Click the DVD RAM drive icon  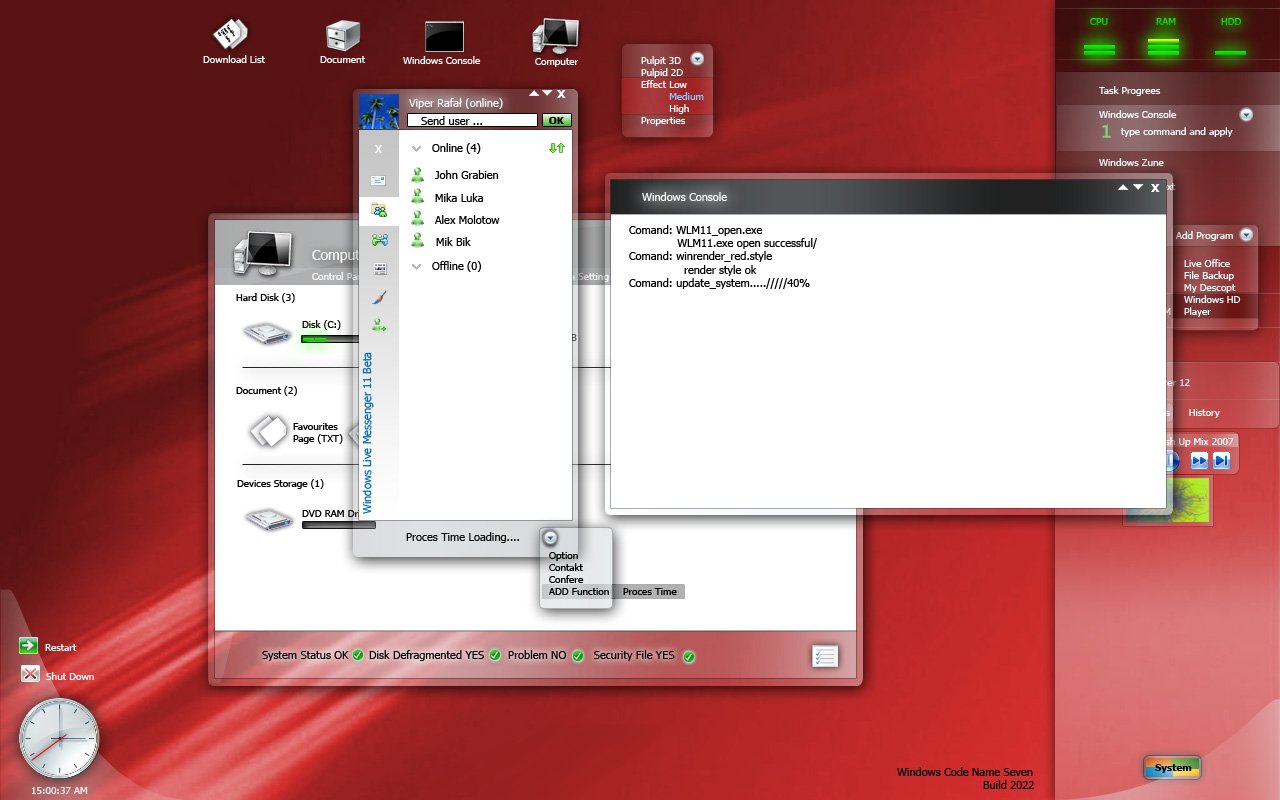pos(267,518)
